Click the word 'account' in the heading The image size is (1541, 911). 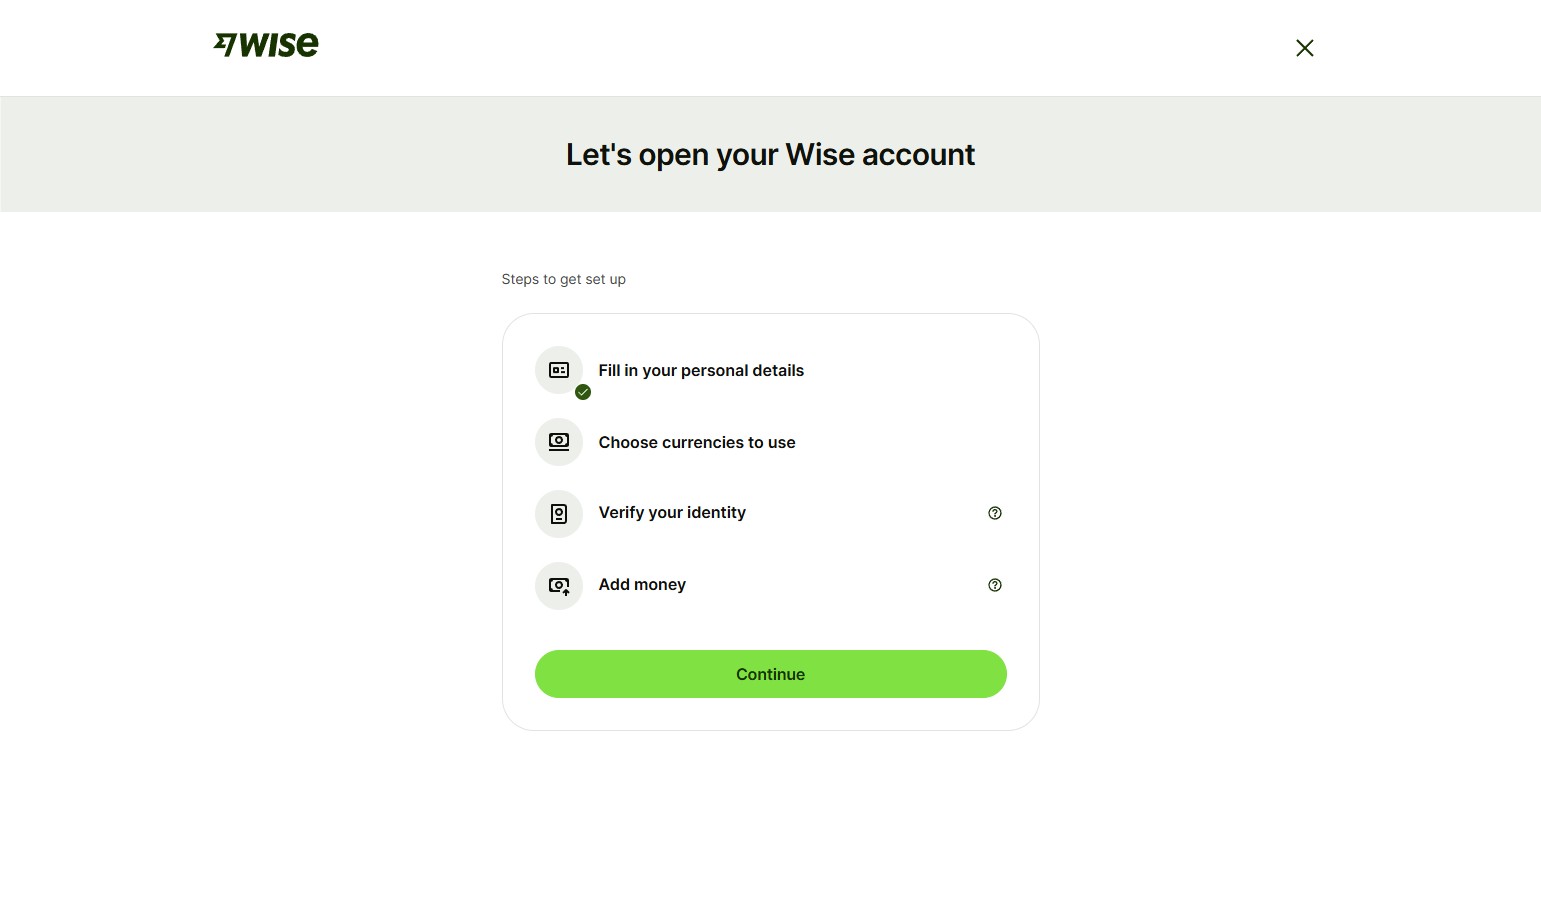(918, 155)
